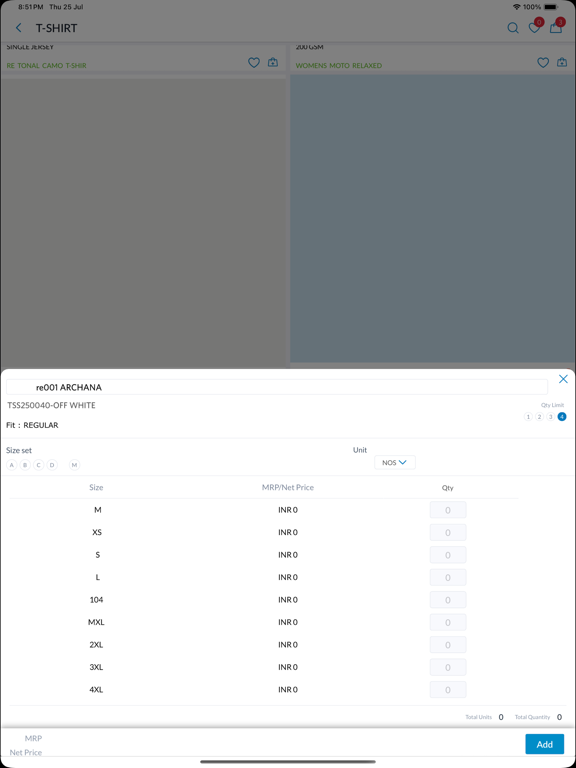
Task: Open the RE TONAL CAMO product image
Action: click(143, 223)
